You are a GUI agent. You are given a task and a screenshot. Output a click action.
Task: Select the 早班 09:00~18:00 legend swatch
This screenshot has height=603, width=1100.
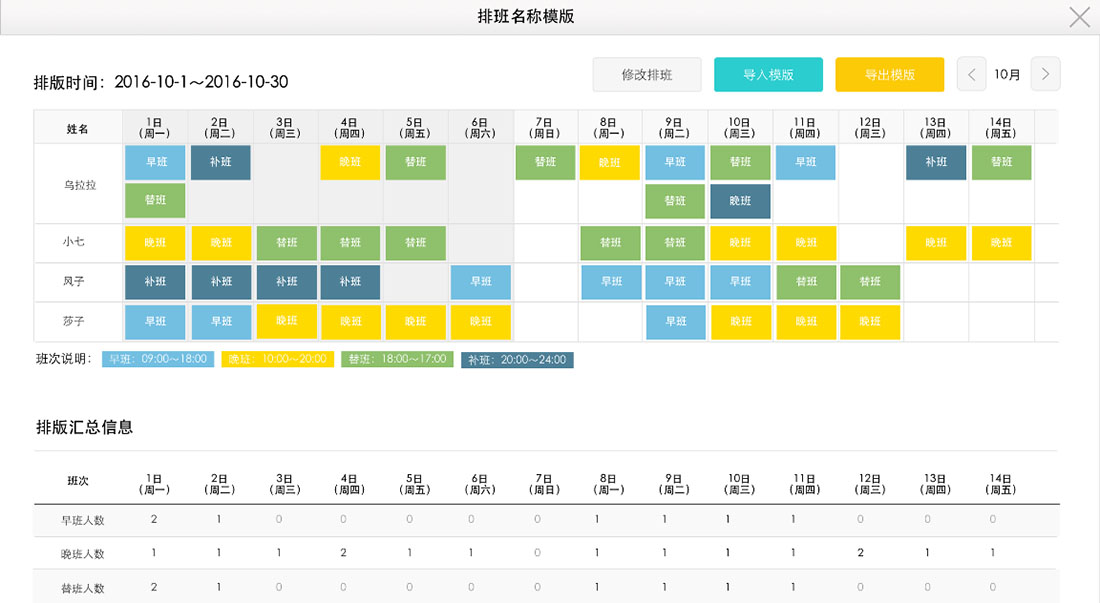(x=158, y=359)
